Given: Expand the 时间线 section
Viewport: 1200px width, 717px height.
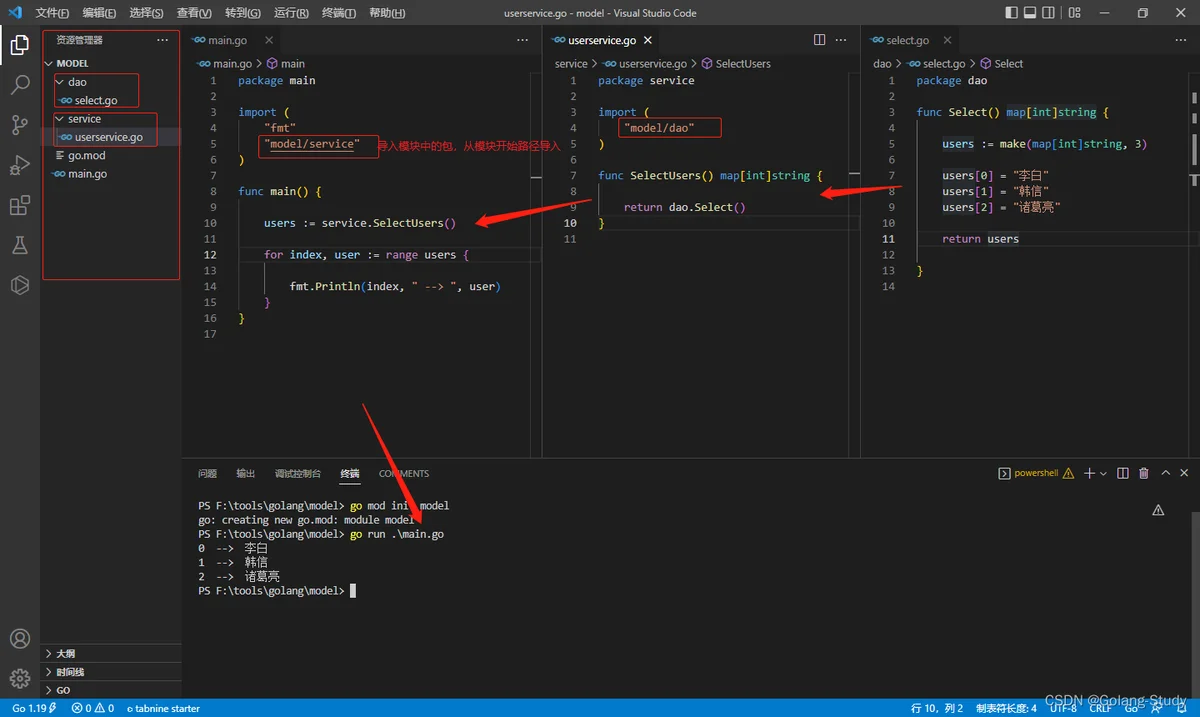Looking at the screenshot, I should pos(111,672).
